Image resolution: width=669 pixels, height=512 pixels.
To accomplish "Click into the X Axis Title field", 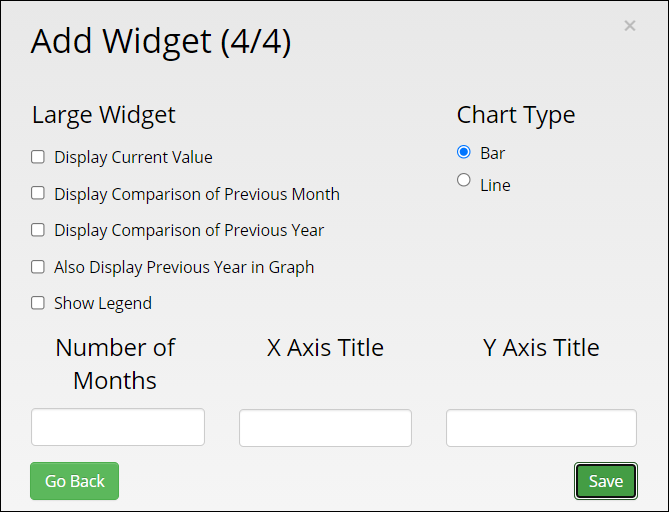I will [x=325, y=428].
